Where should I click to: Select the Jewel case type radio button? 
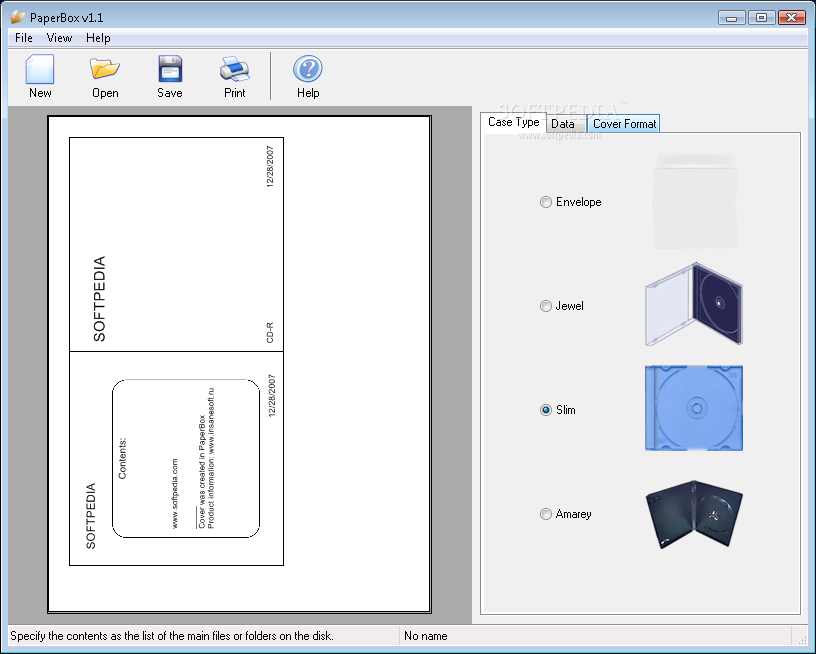(545, 306)
